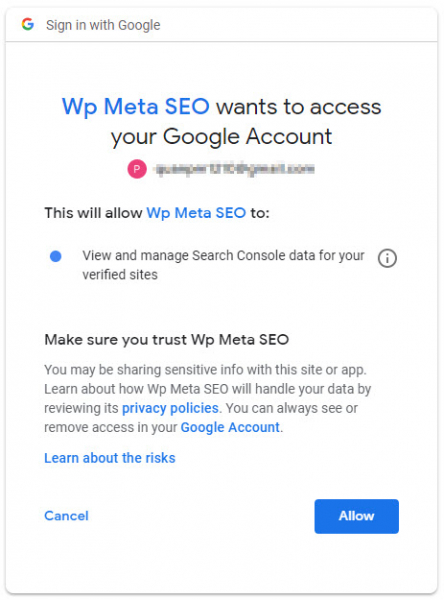This screenshot has width=444, height=600.
Task: Click the blue bullet dot next to the permission
Action: [56, 256]
